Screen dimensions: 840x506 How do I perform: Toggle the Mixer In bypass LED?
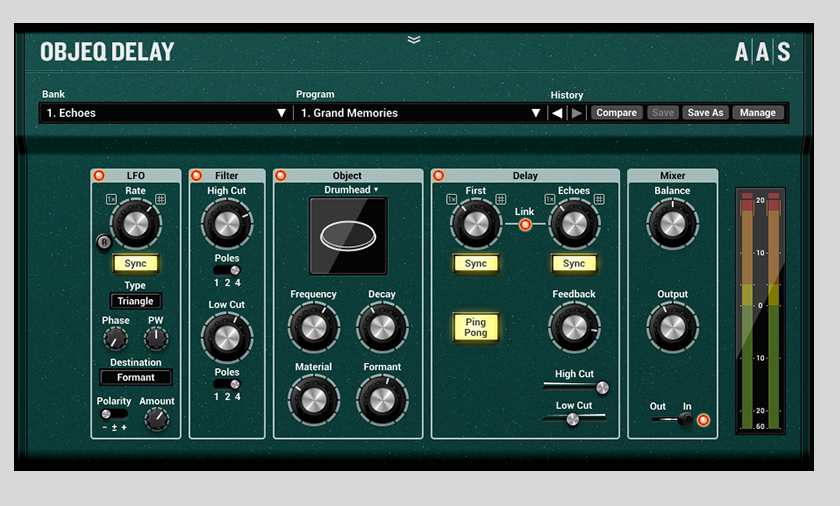(703, 420)
